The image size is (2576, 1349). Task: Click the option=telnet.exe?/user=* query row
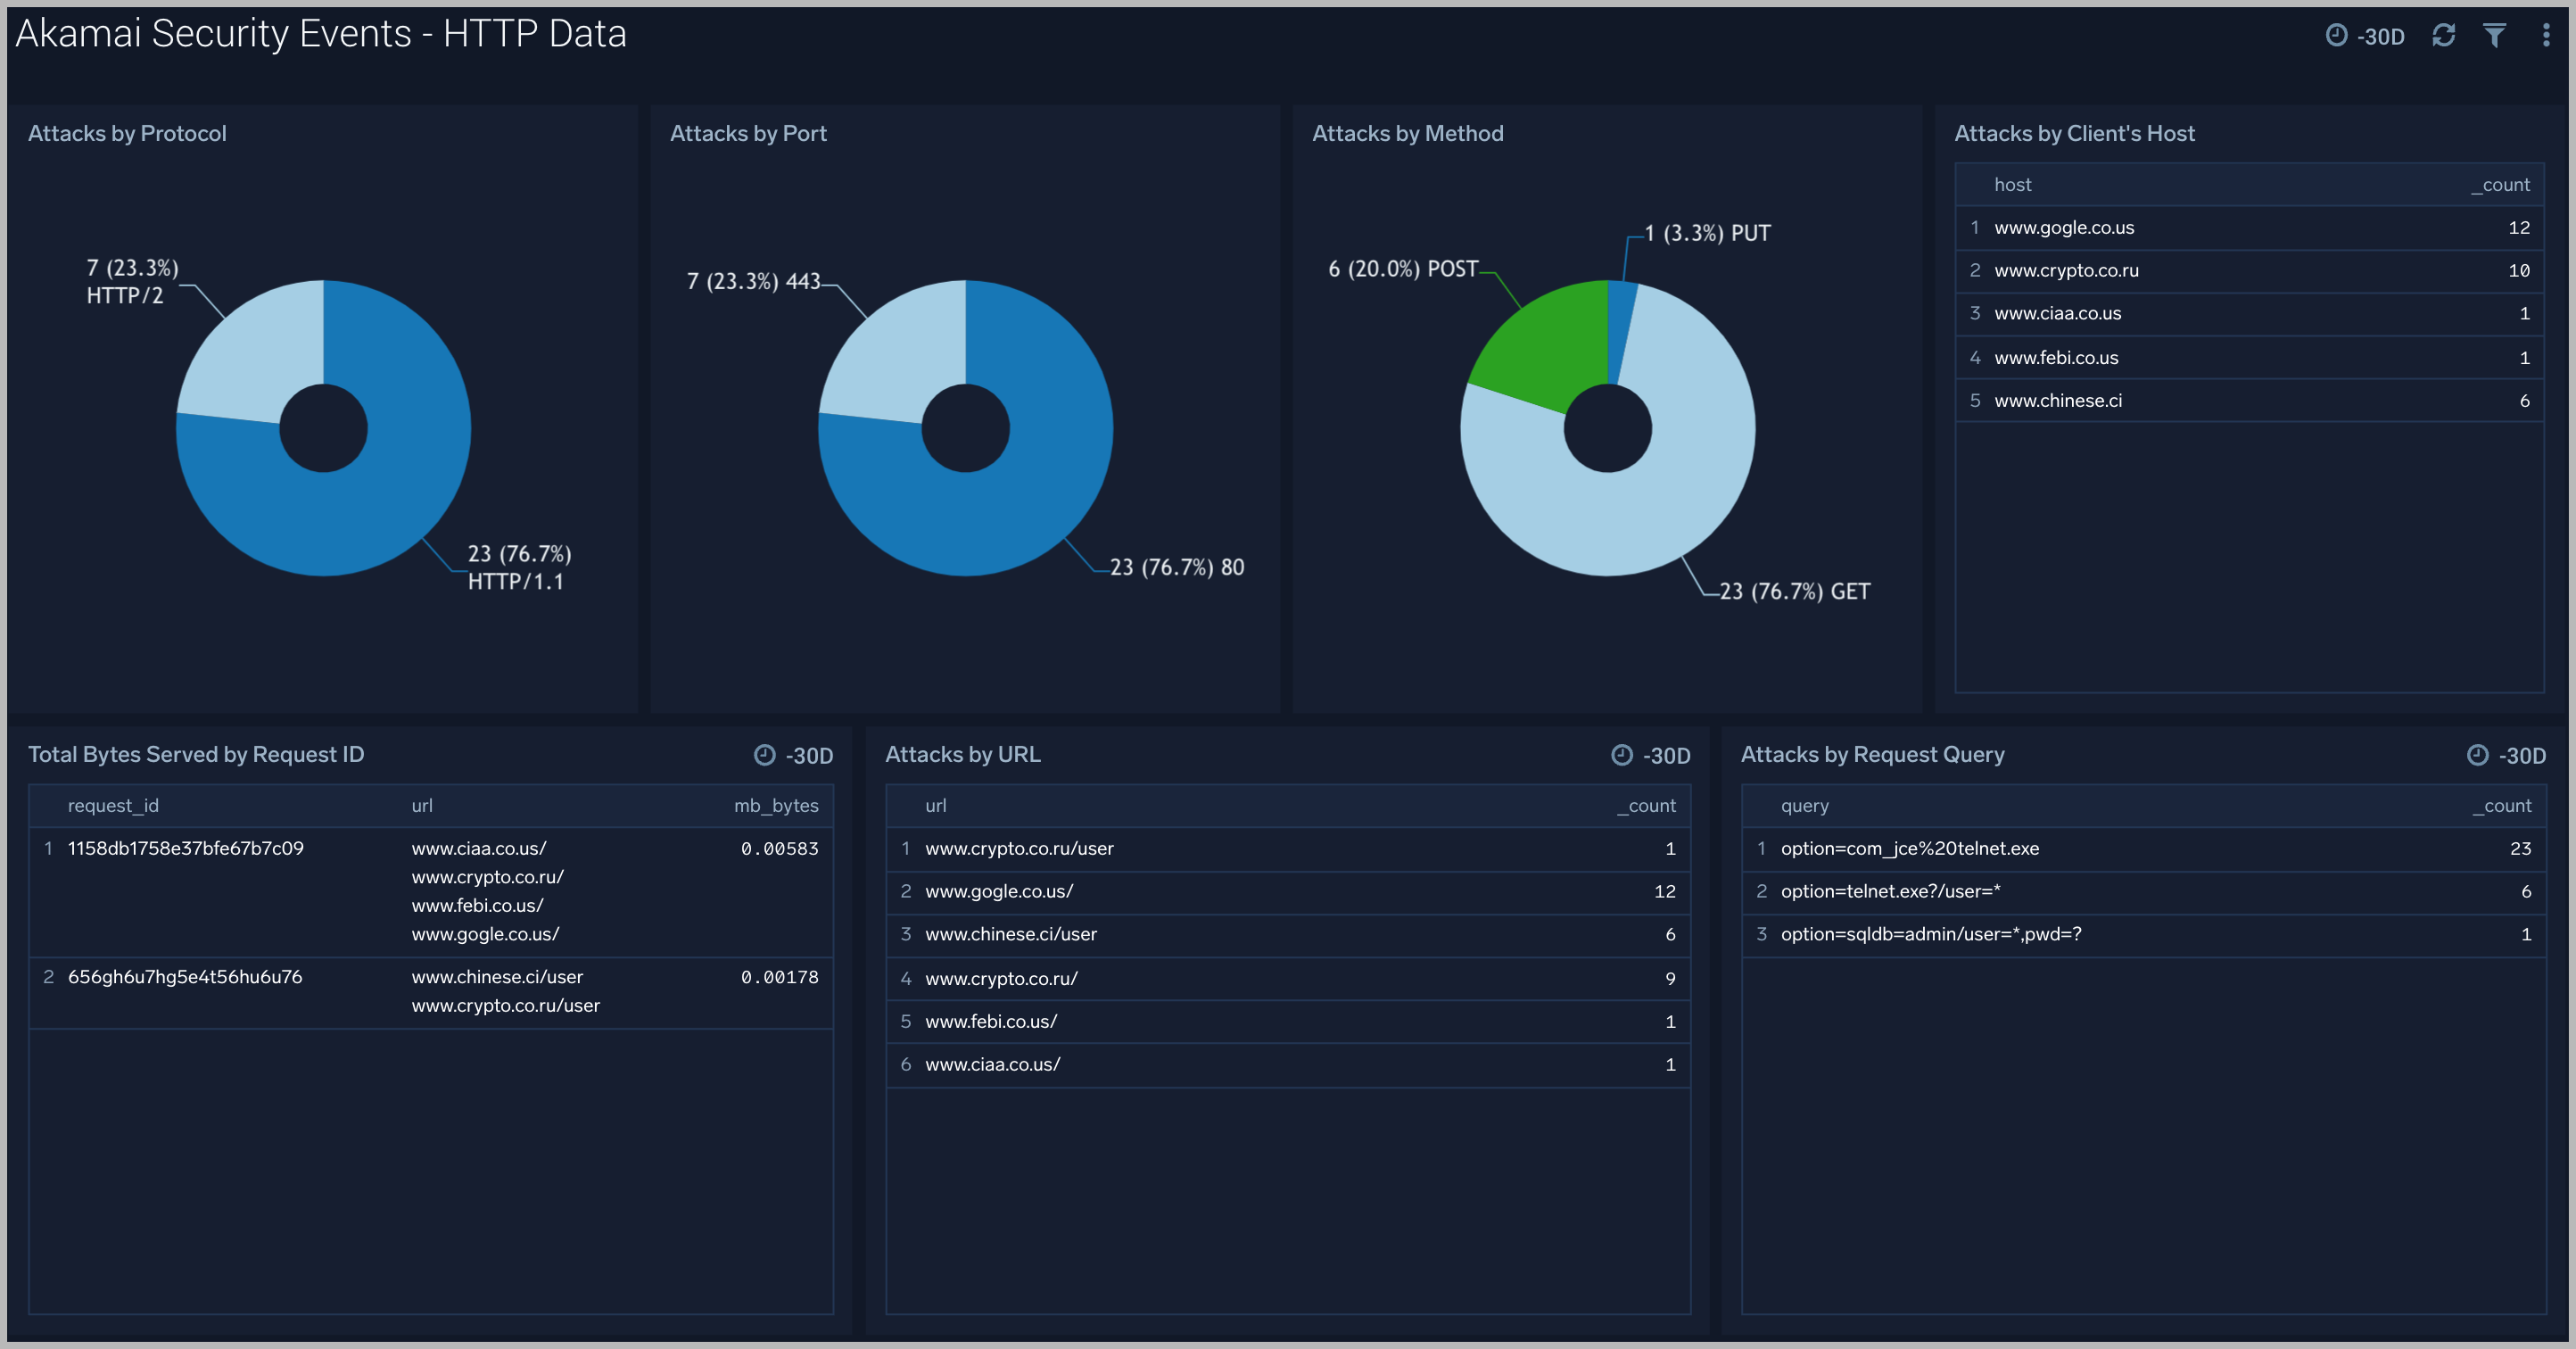[1891, 891]
